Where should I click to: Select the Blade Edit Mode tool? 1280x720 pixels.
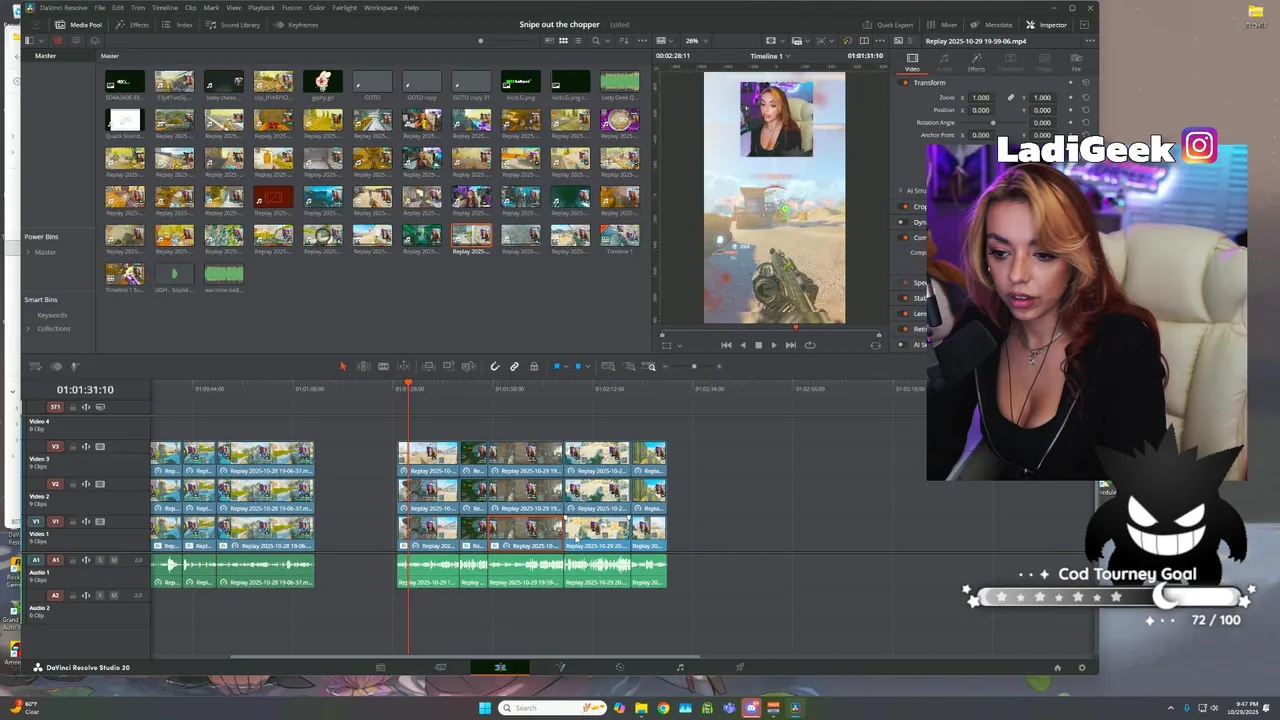(x=404, y=367)
